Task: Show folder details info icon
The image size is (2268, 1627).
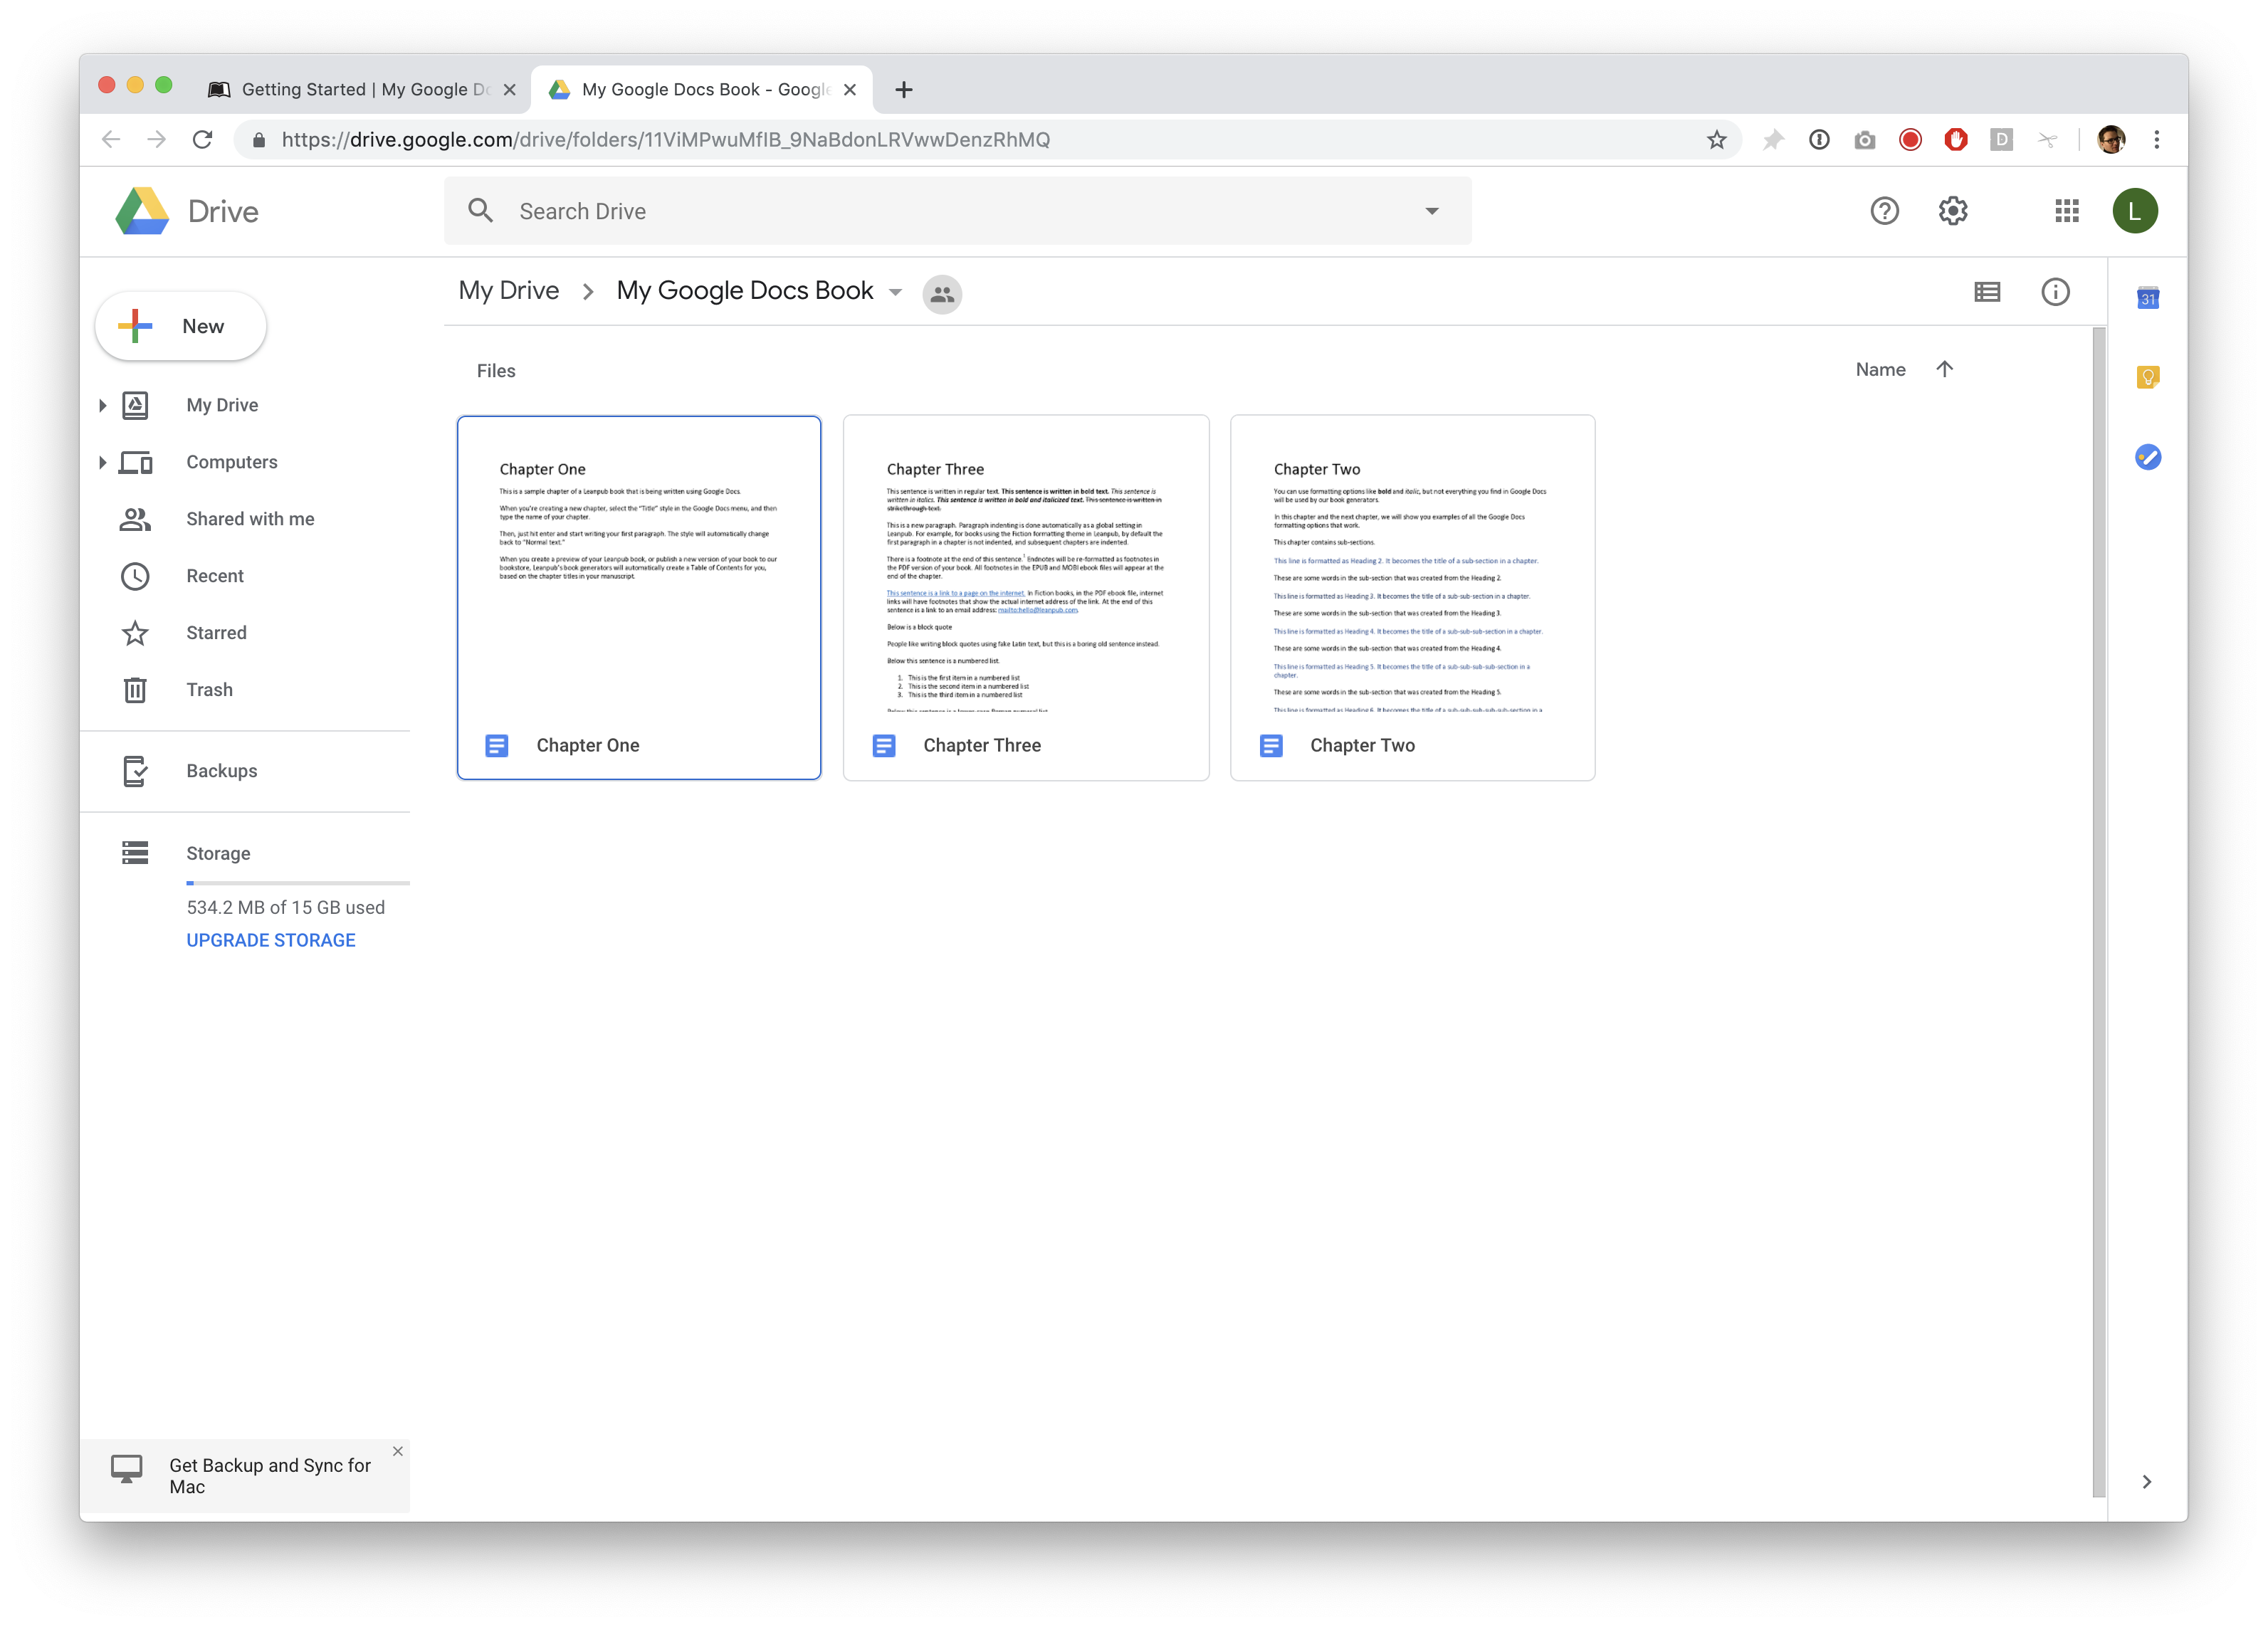Action: pyautogui.click(x=2055, y=292)
